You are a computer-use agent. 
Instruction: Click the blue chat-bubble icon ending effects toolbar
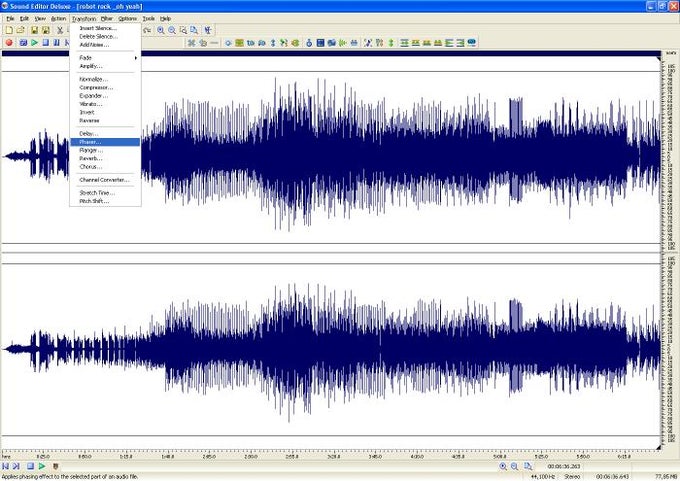[472, 43]
